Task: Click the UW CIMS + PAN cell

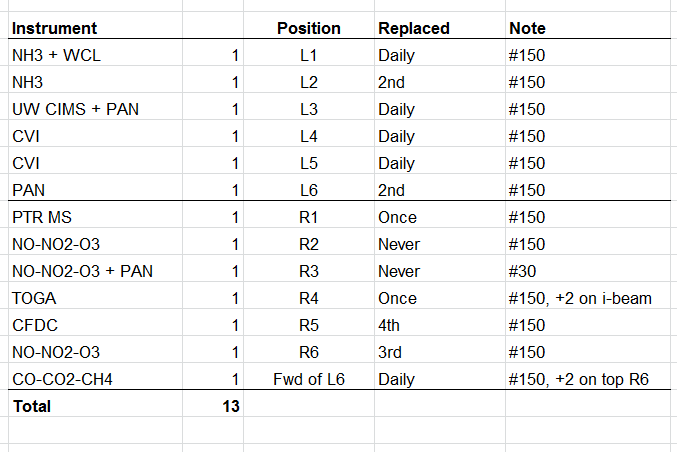Action: 74,110
